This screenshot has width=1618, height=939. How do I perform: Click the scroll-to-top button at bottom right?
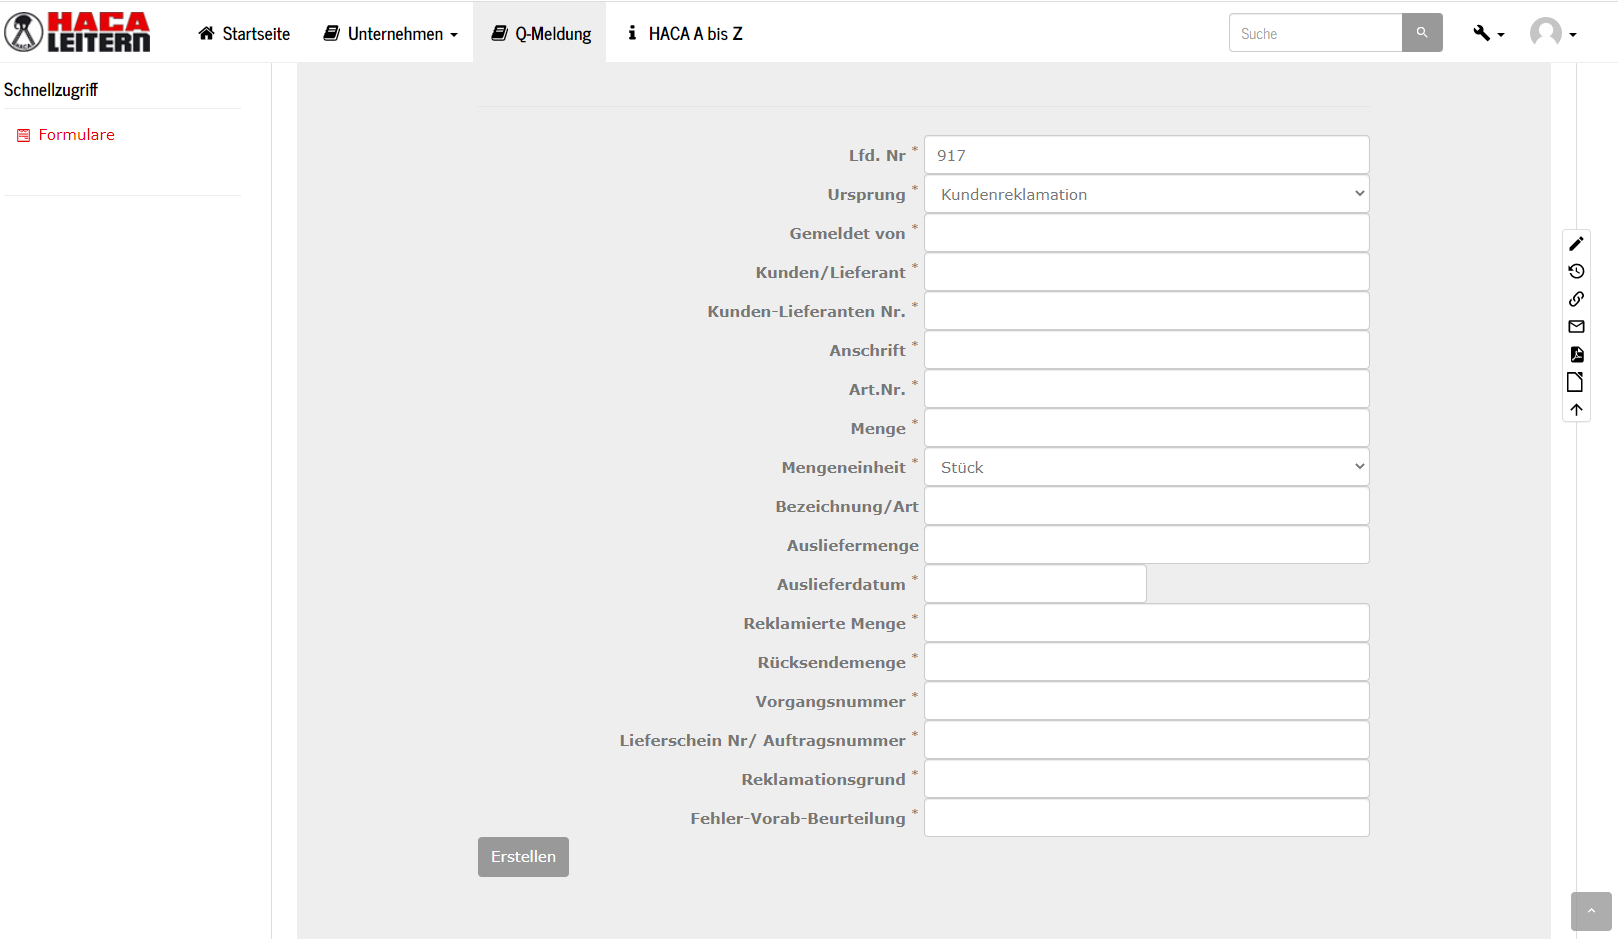coord(1590,911)
